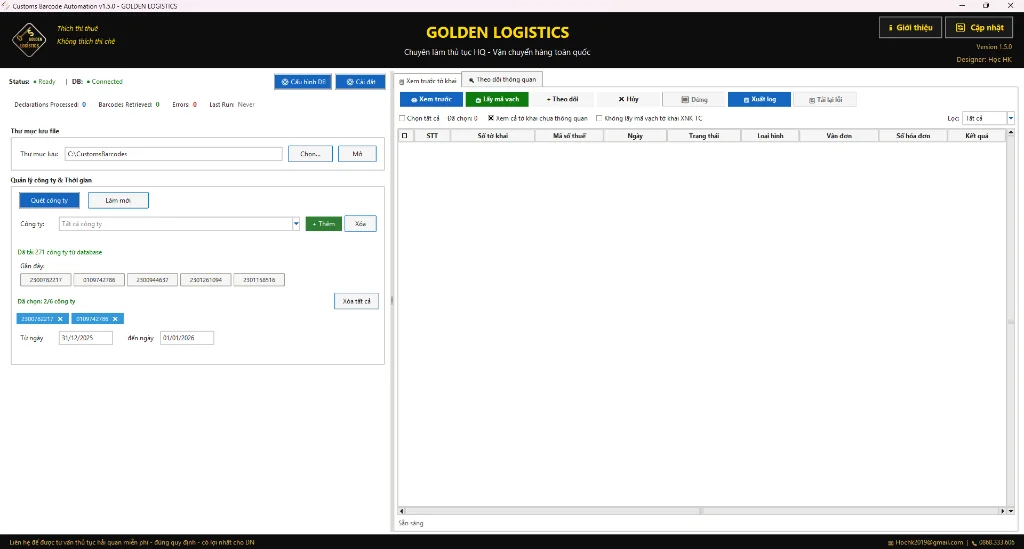Export log with Xuất log
This screenshot has width=1024, height=549.
[x=759, y=99]
